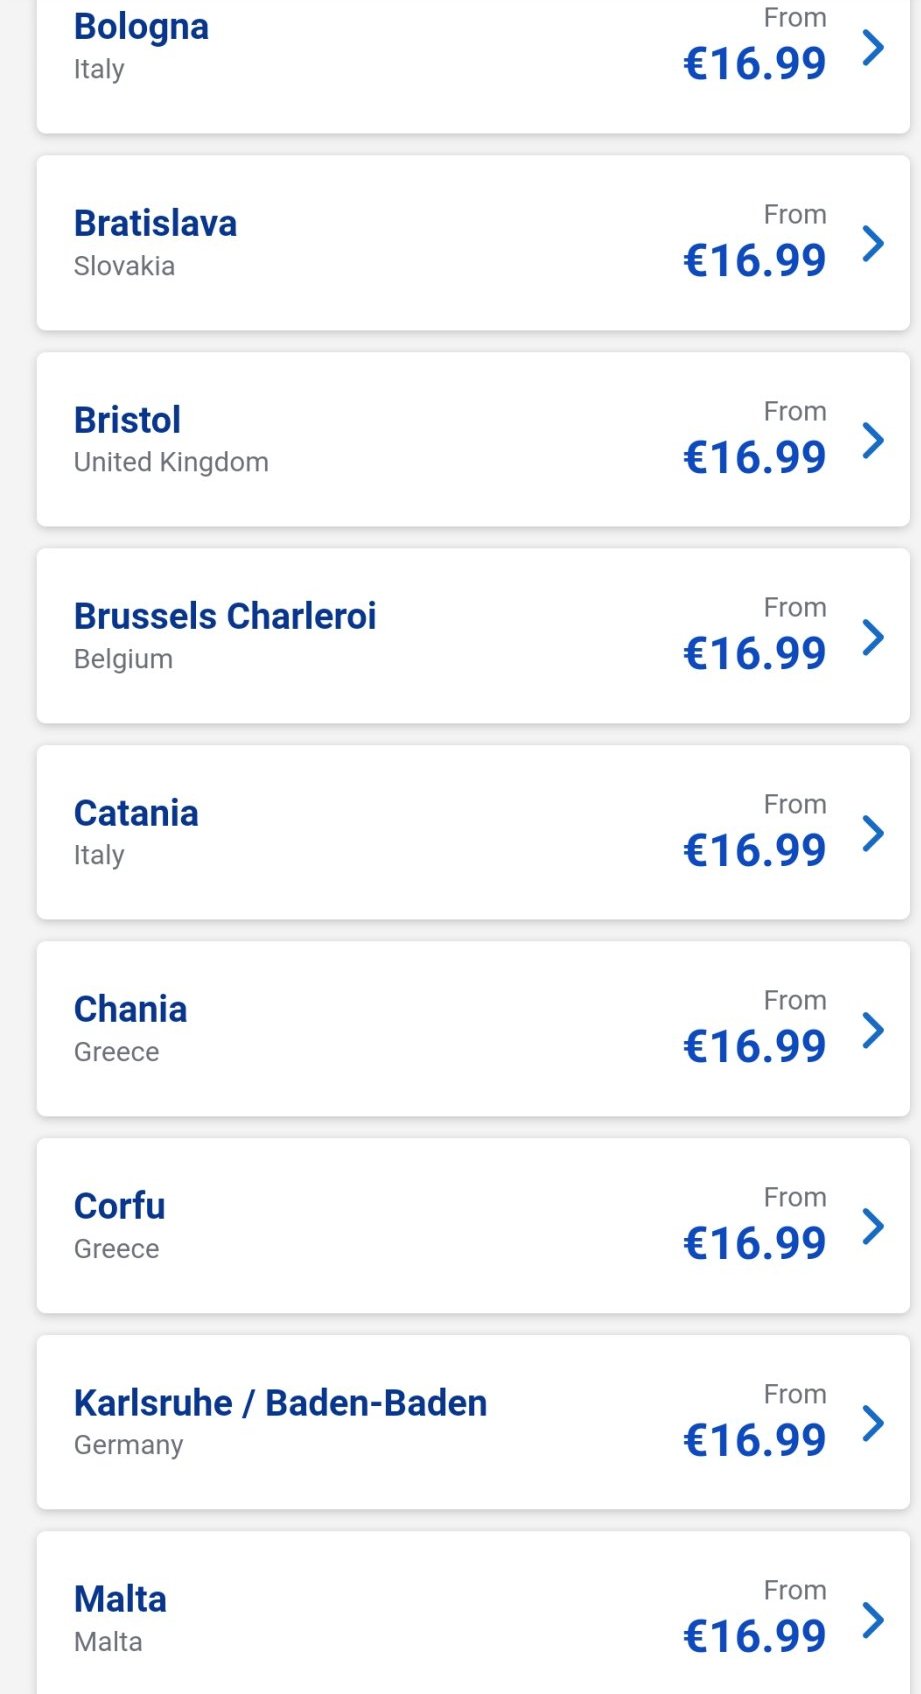
Task: Click the €16.99 price for Catania
Action: [754, 851]
